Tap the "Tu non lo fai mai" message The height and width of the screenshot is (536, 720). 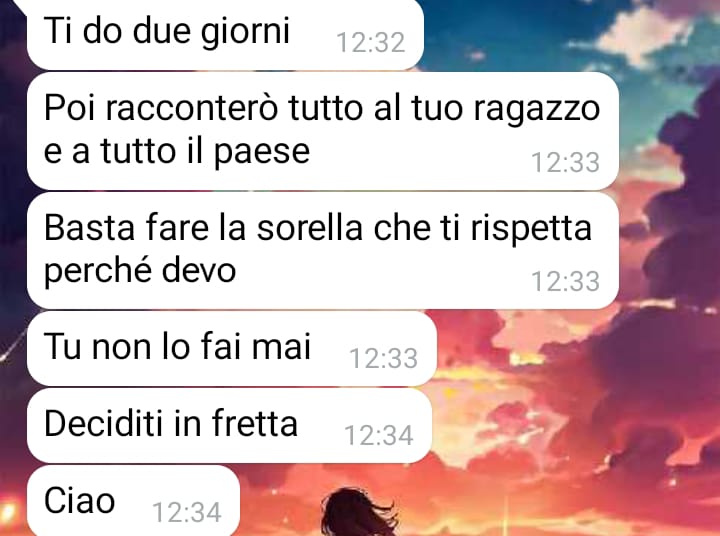[x=231, y=349]
